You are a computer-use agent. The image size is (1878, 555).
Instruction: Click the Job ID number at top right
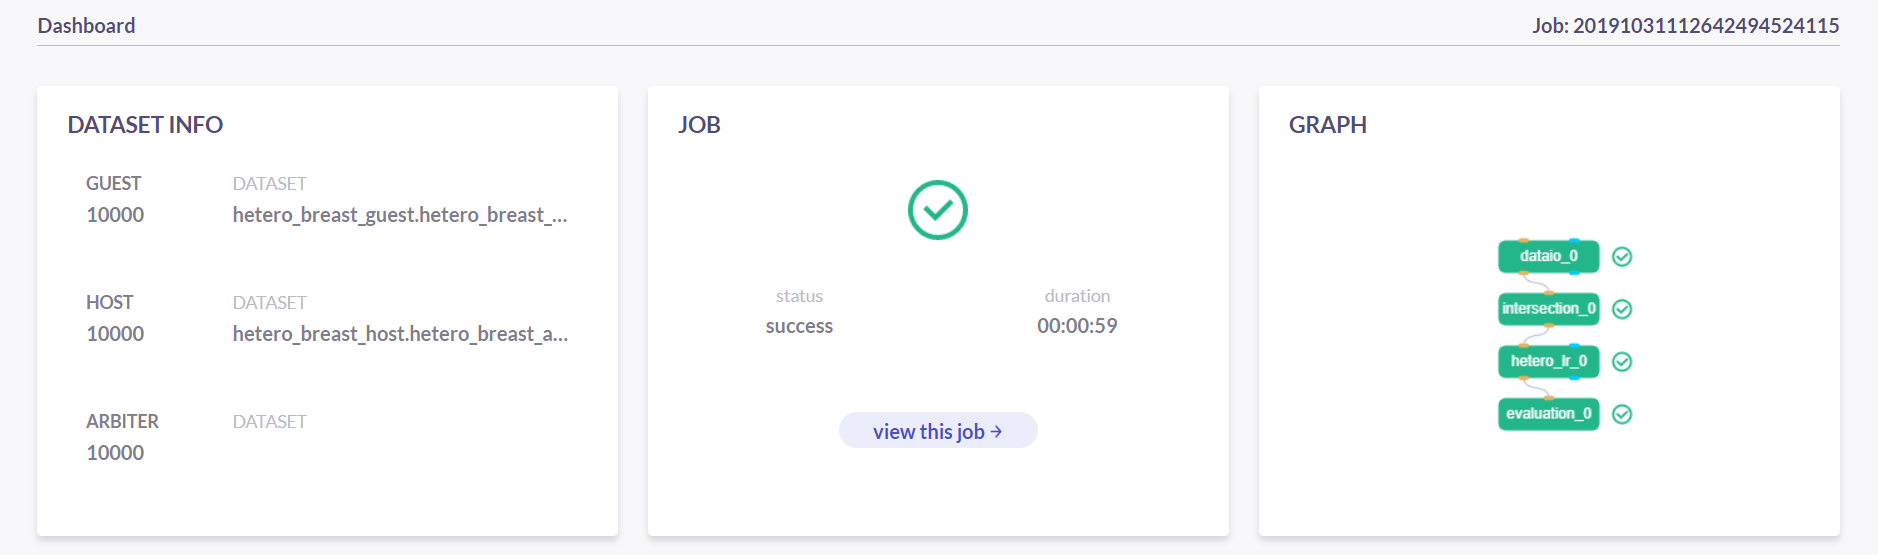pos(1705,26)
